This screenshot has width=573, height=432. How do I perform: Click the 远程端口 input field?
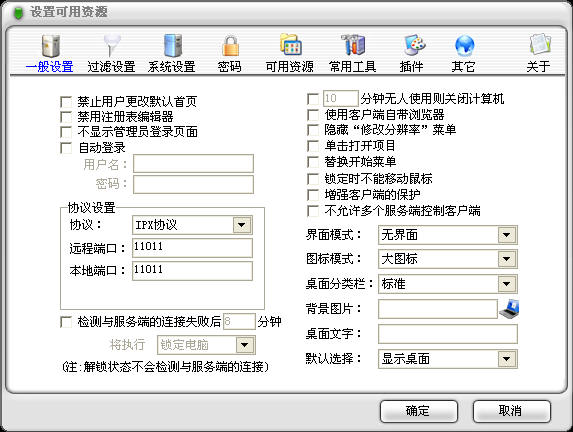click(x=192, y=248)
